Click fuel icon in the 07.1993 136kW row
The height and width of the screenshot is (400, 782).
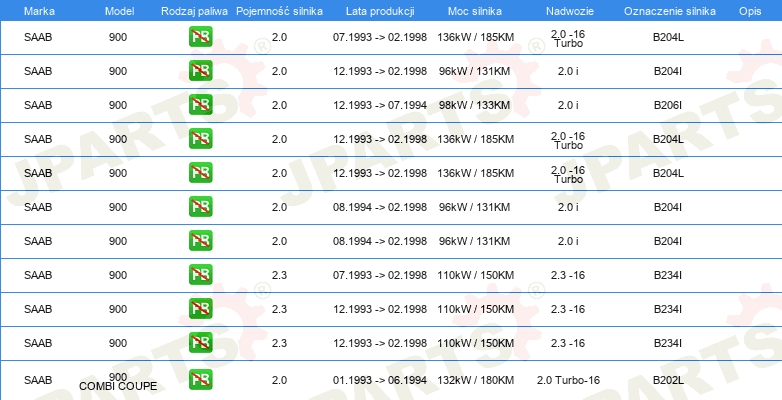pos(200,37)
